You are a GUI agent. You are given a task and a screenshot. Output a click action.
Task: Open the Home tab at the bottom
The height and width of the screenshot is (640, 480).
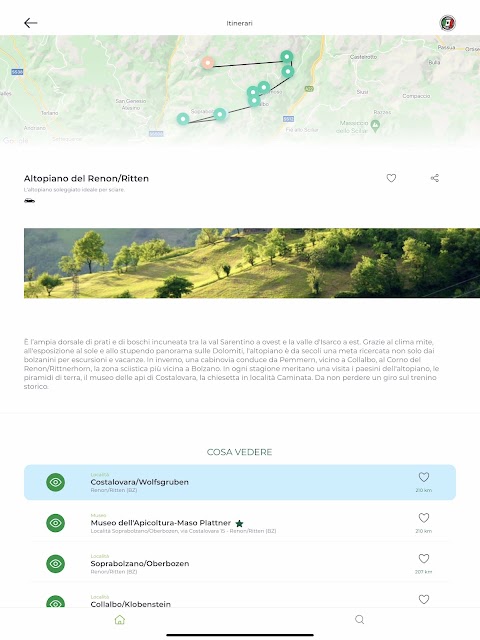click(120, 620)
